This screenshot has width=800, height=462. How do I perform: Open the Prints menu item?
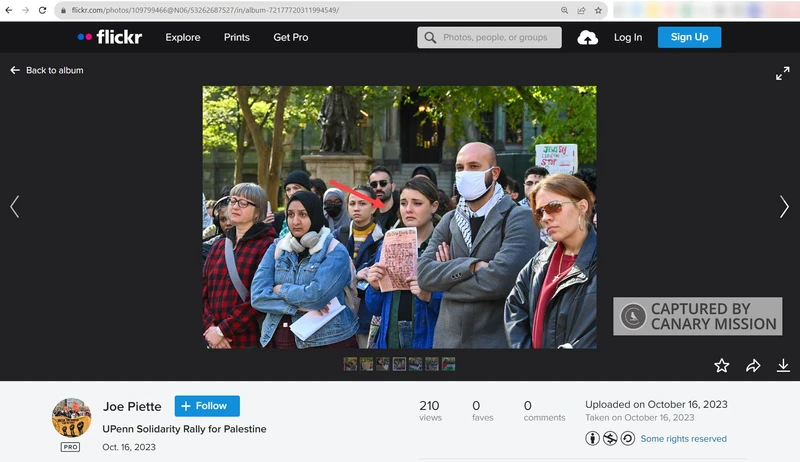click(237, 37)
